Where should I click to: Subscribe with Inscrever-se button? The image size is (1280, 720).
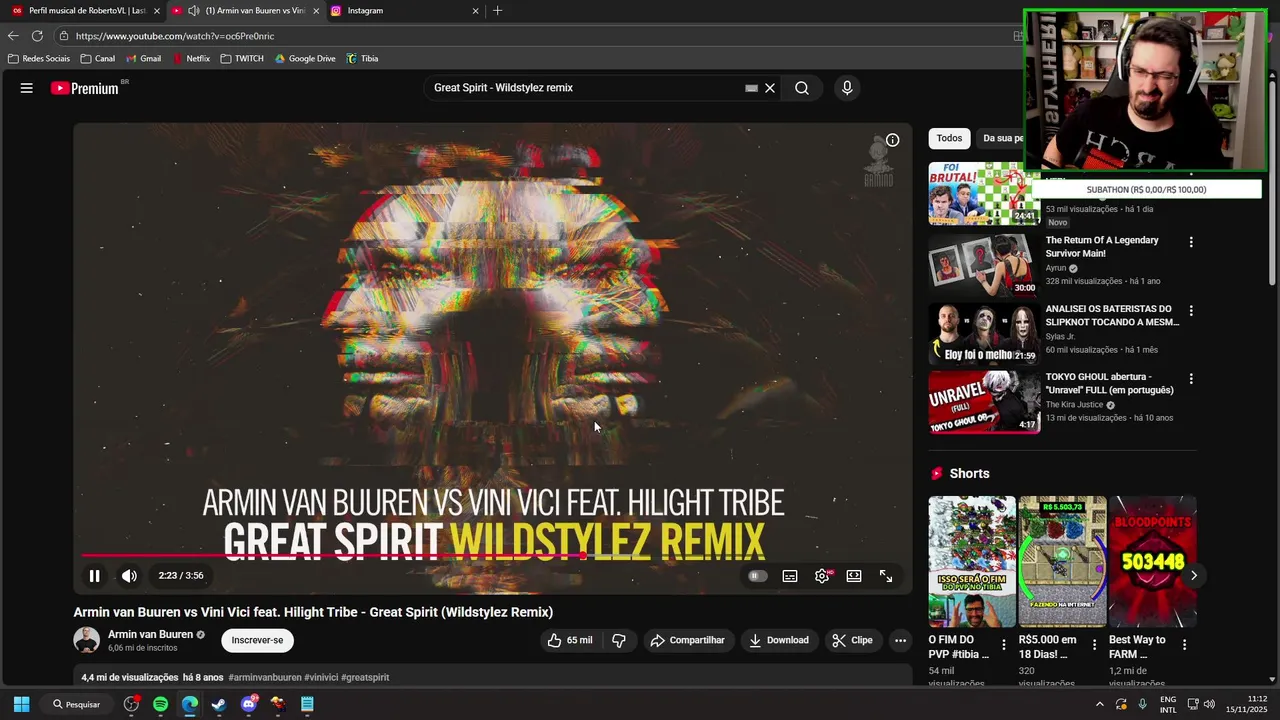[x=257, y=640]
